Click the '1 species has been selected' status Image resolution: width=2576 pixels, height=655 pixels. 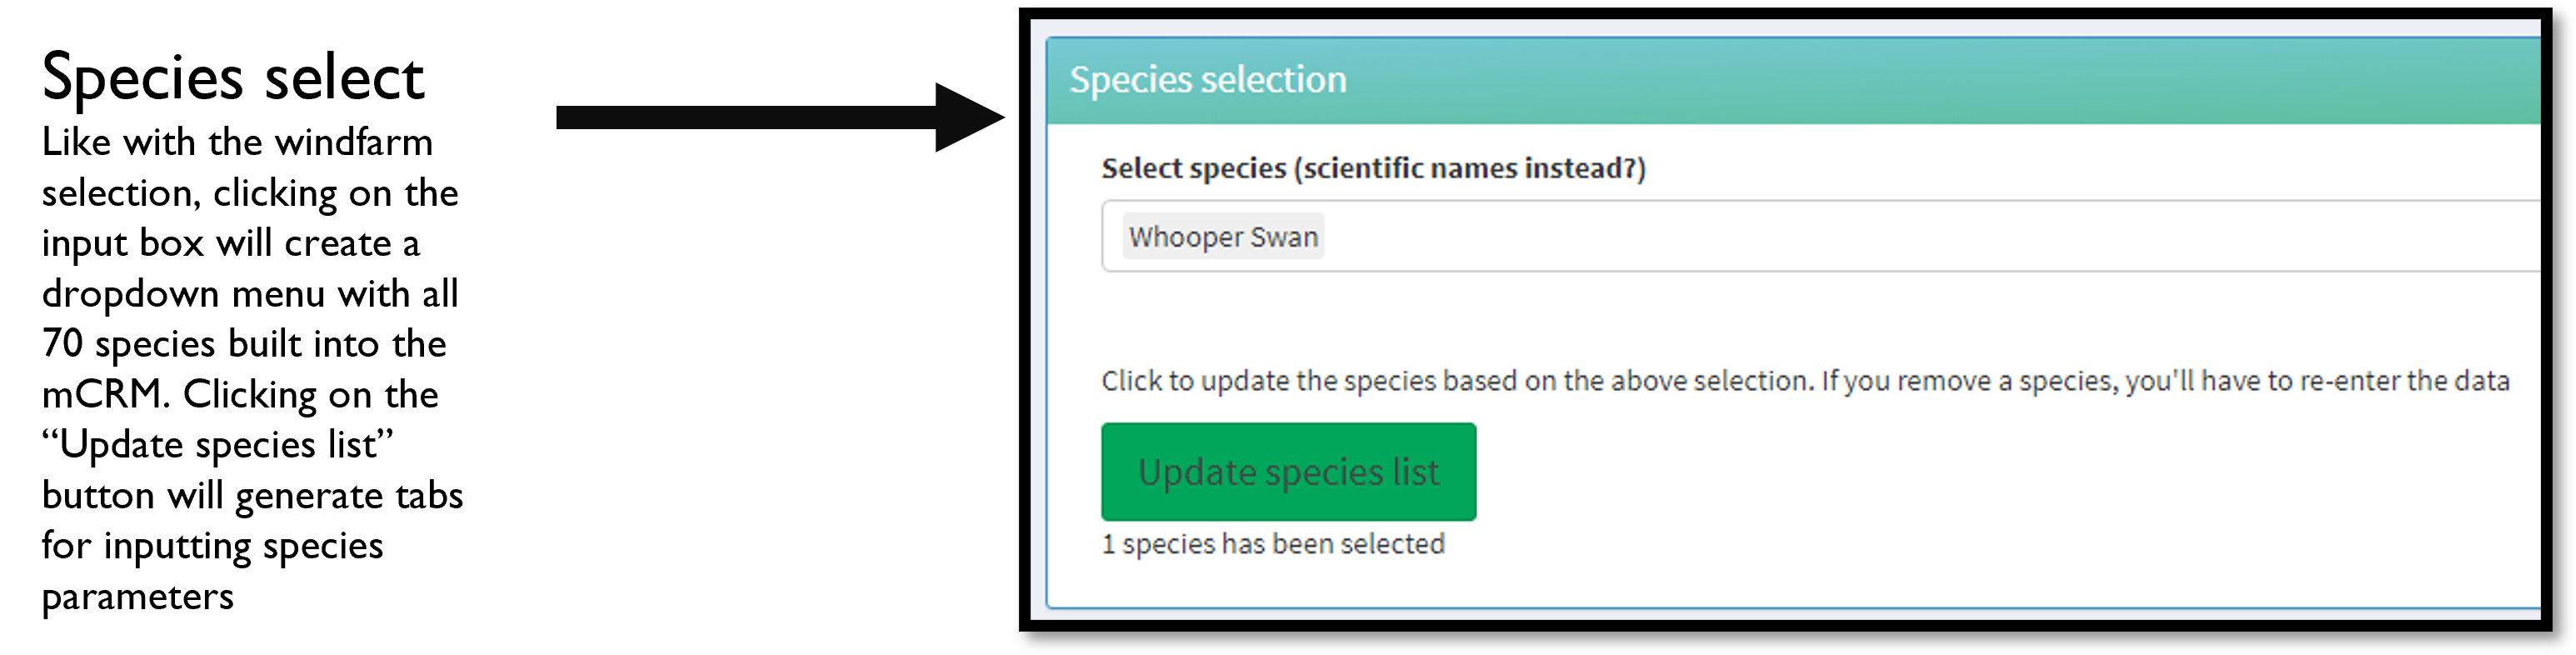pyautogui.click(x=1273, y=544)
